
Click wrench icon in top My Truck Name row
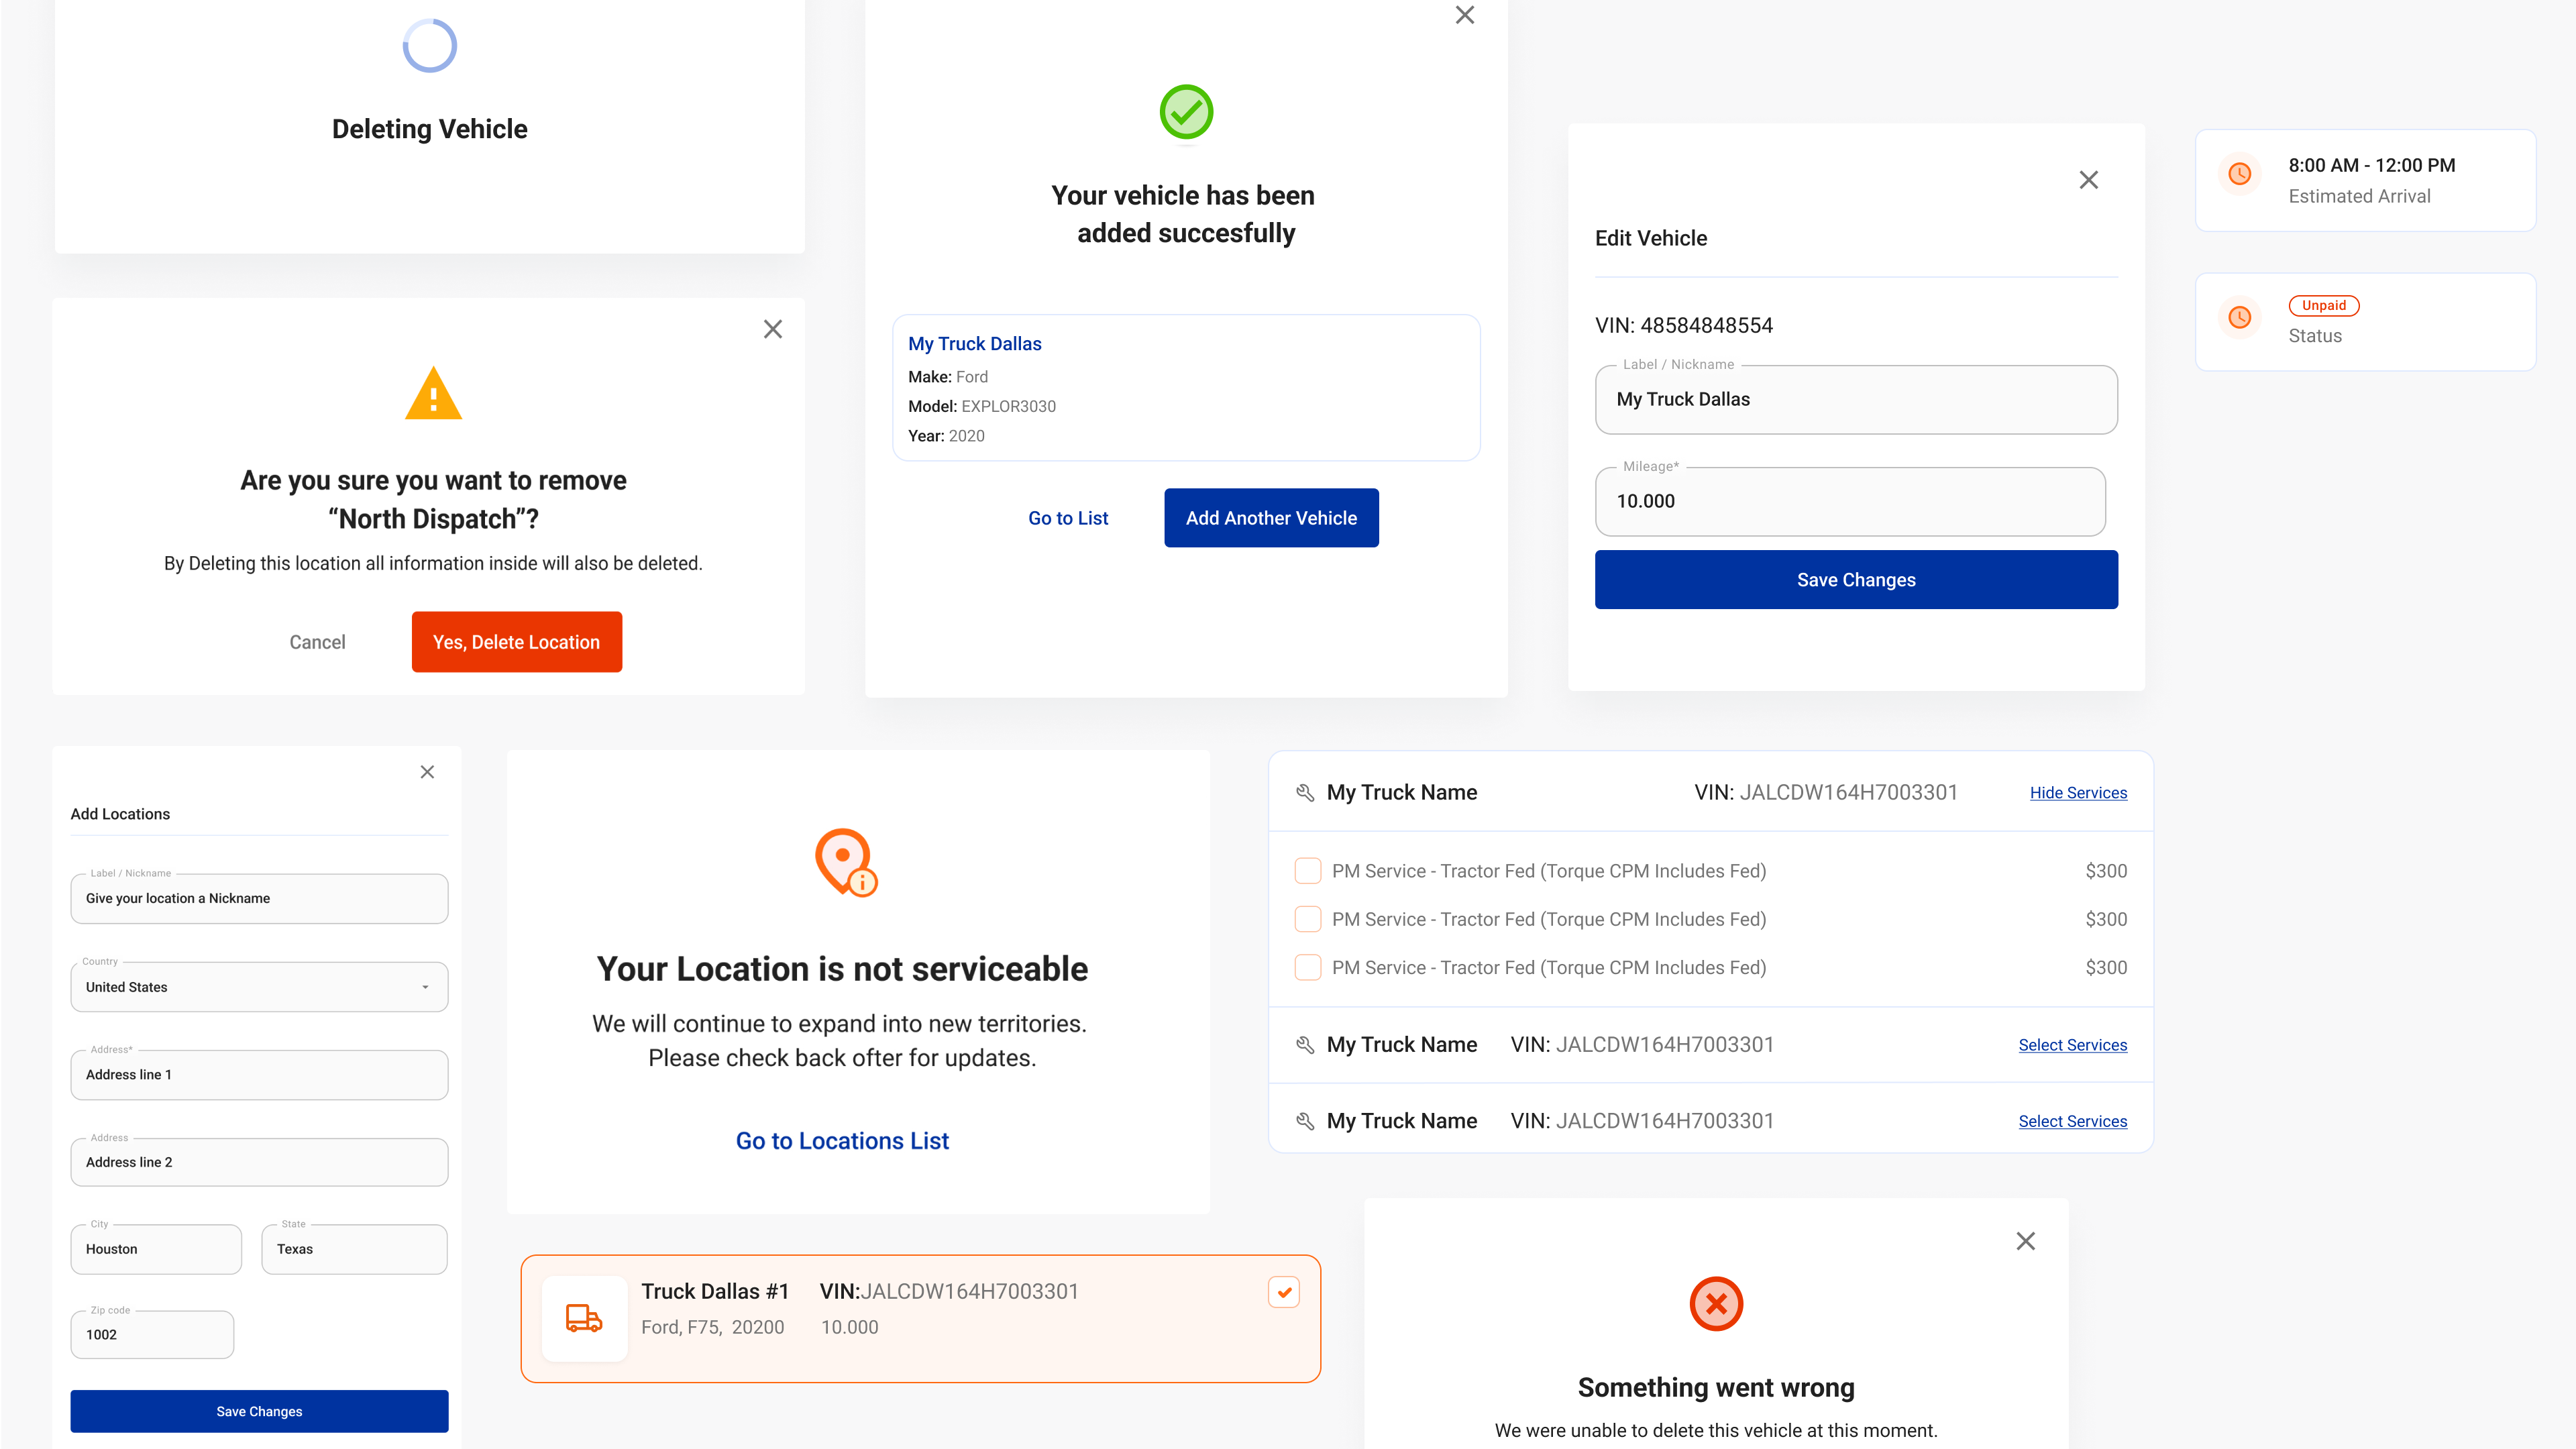(1305, 793)
